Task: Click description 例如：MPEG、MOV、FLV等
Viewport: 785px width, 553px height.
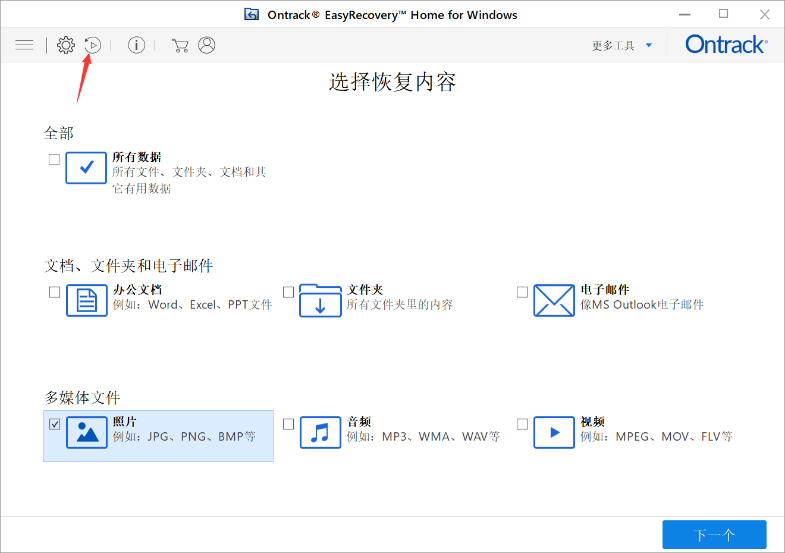Action: [x=656, y=437]
